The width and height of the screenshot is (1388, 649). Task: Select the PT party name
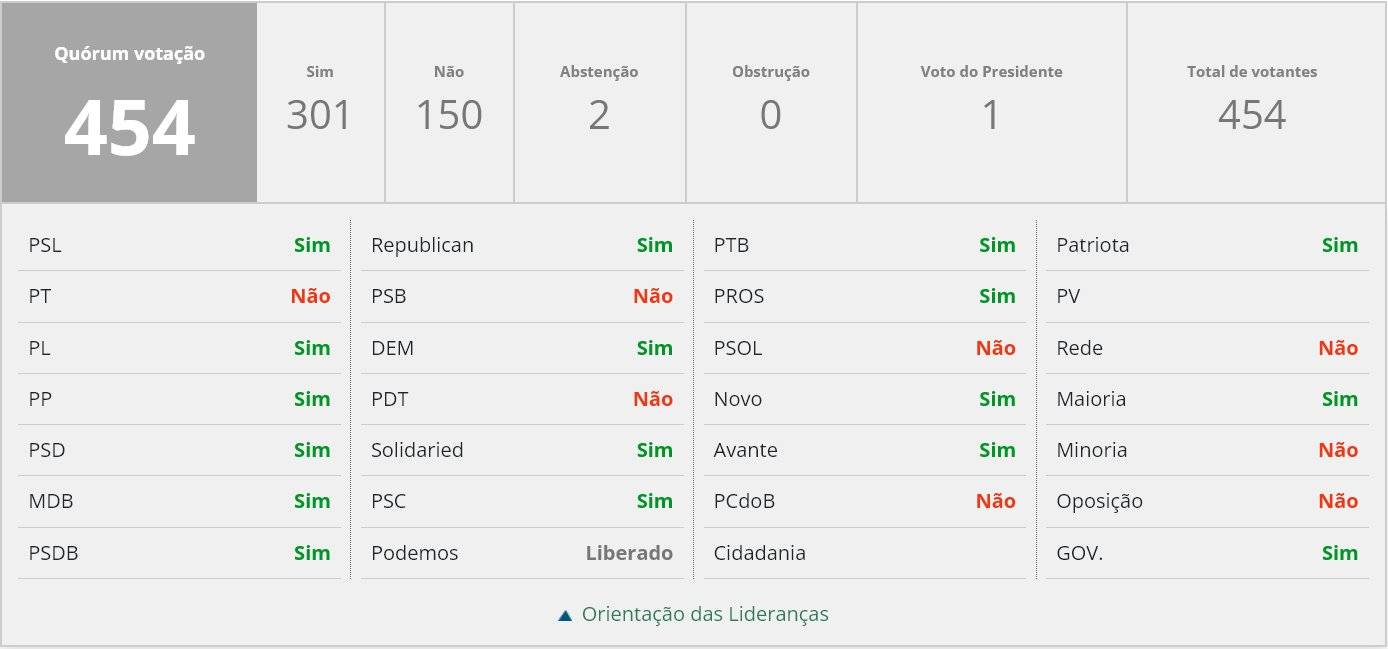(x=40, y=296)
